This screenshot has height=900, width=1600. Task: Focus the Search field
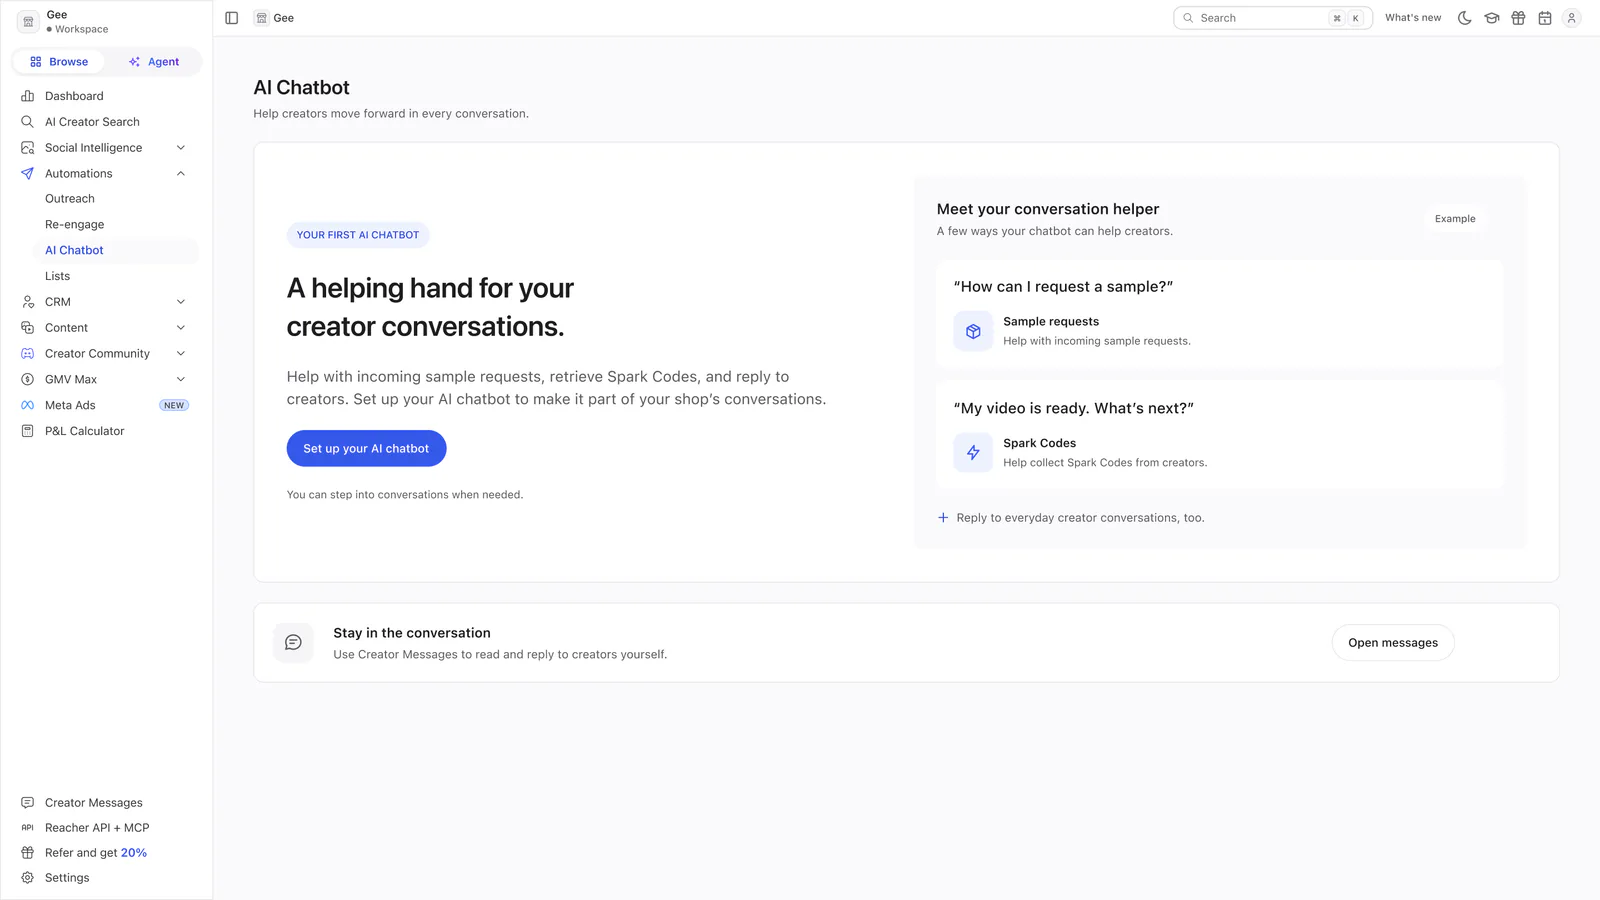point(1272,18)
